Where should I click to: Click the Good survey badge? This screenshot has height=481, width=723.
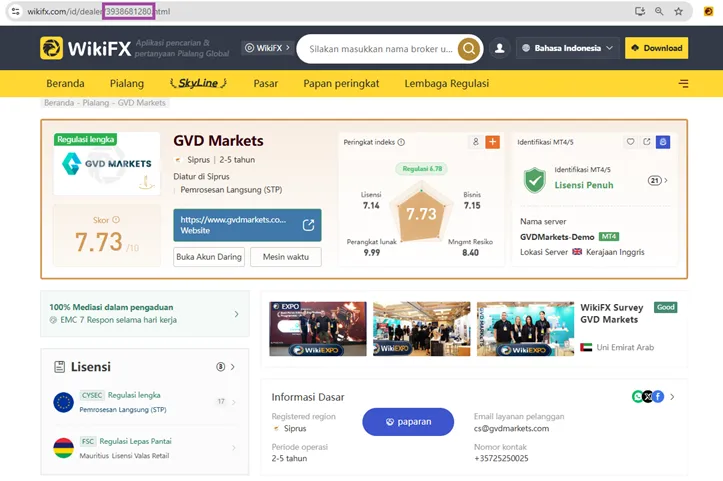(665, 307)
